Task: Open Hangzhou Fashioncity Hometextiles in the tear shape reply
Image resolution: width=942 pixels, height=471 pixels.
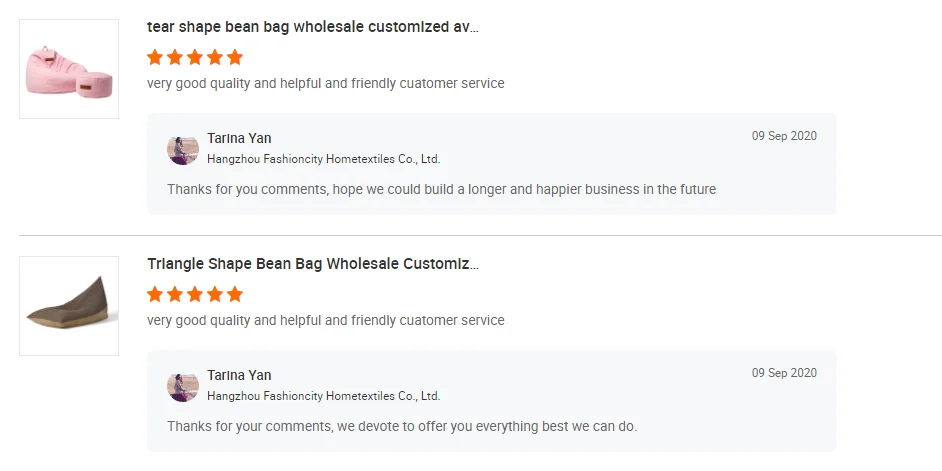Action: [x=323, y=159]
